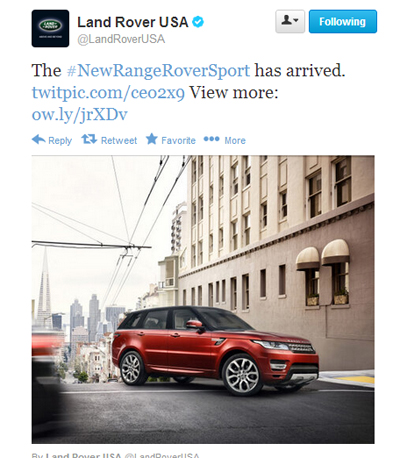This screenshot has height=458, width=400.
Task: Click the @LandRoverUSA handle
Action: pos(121,39)
